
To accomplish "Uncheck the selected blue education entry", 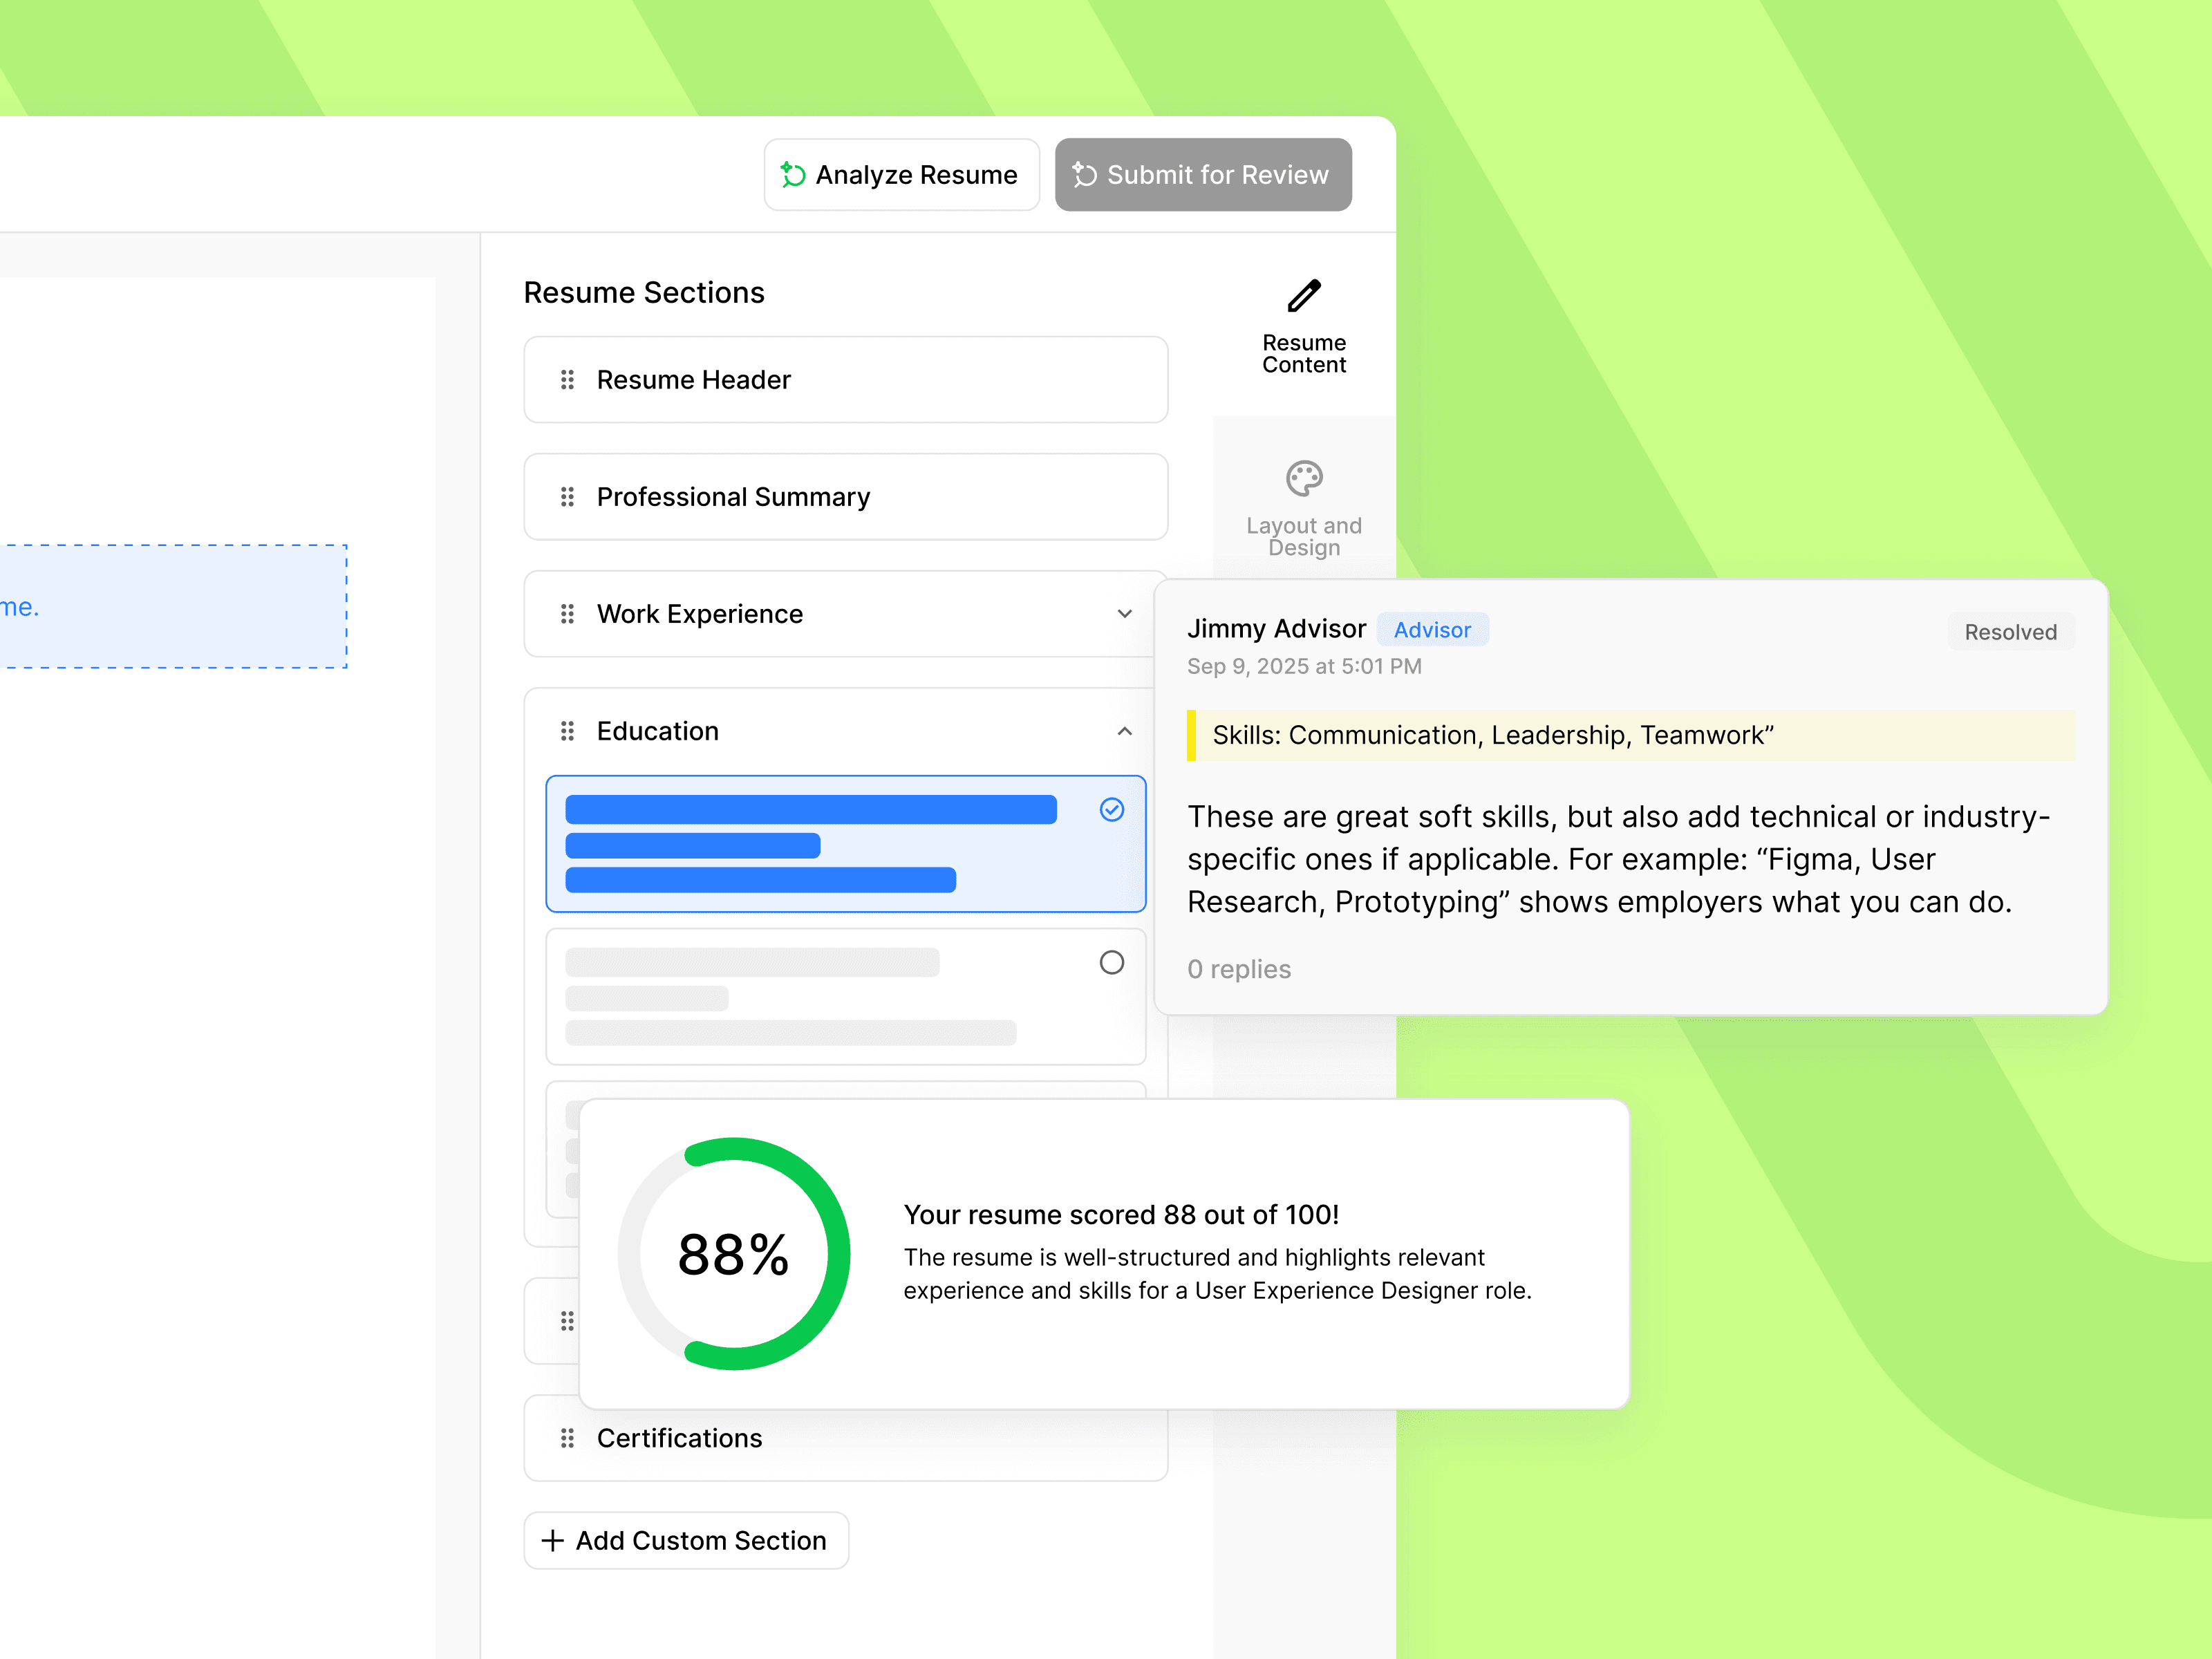I will click(x=1112, y=810).
